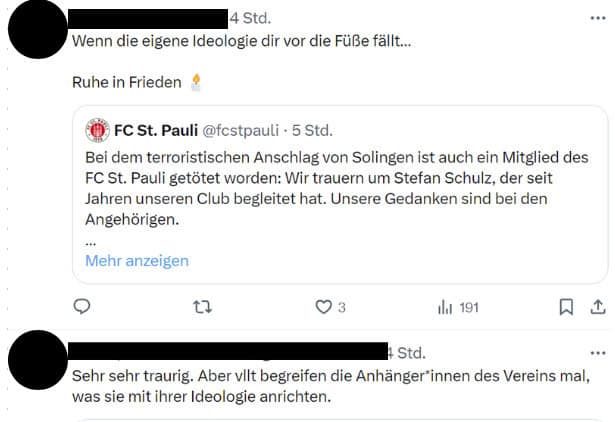Like the tweet with the heart icon
615x422 pixels.
point(323,307)
